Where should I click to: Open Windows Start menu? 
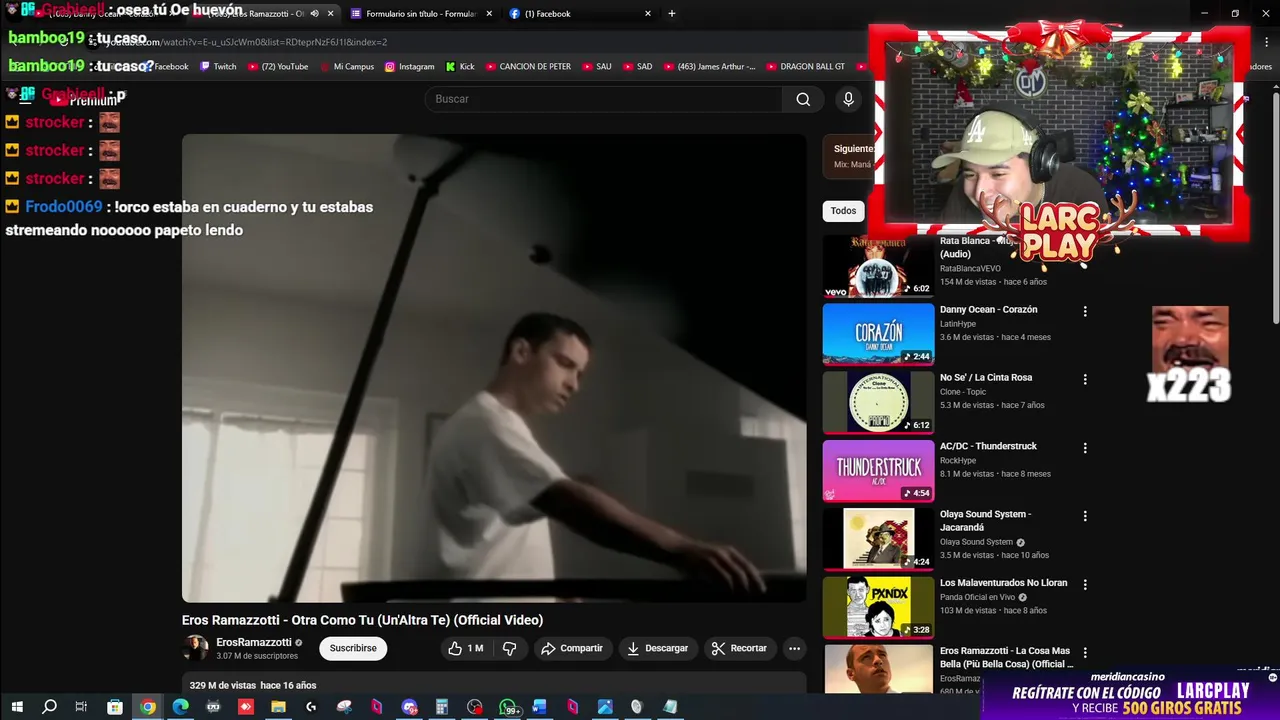[17, 707]
